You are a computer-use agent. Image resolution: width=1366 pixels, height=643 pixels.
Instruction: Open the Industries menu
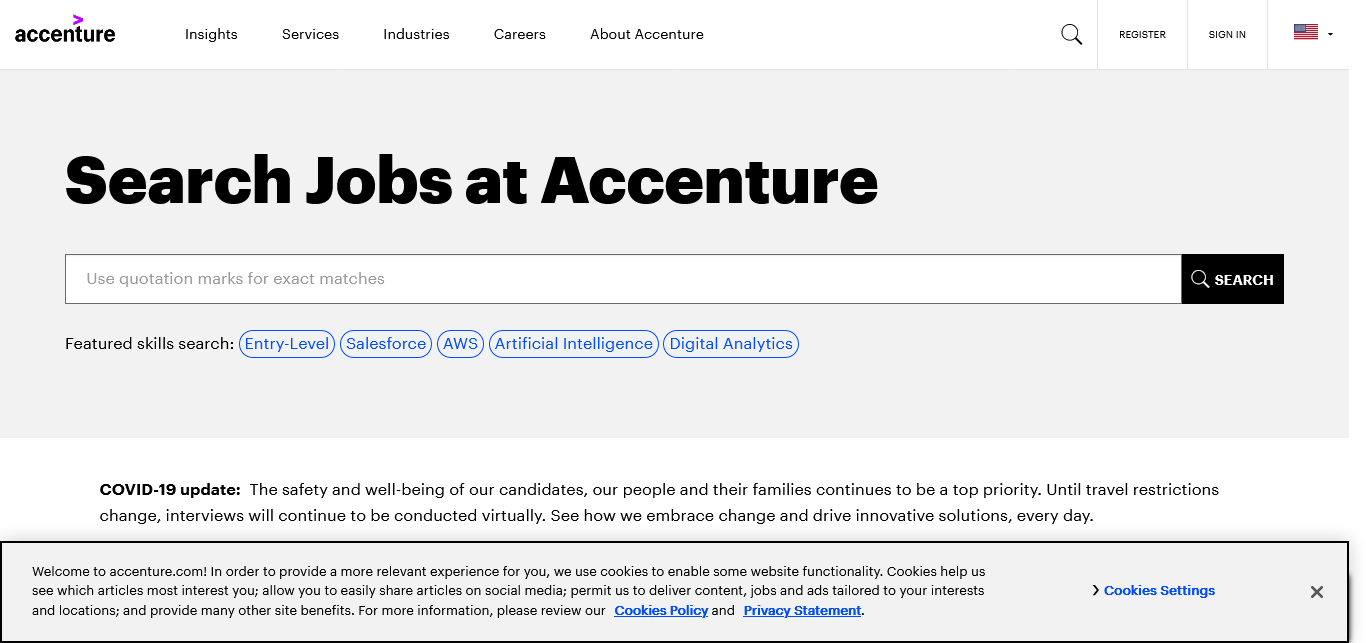416,34
